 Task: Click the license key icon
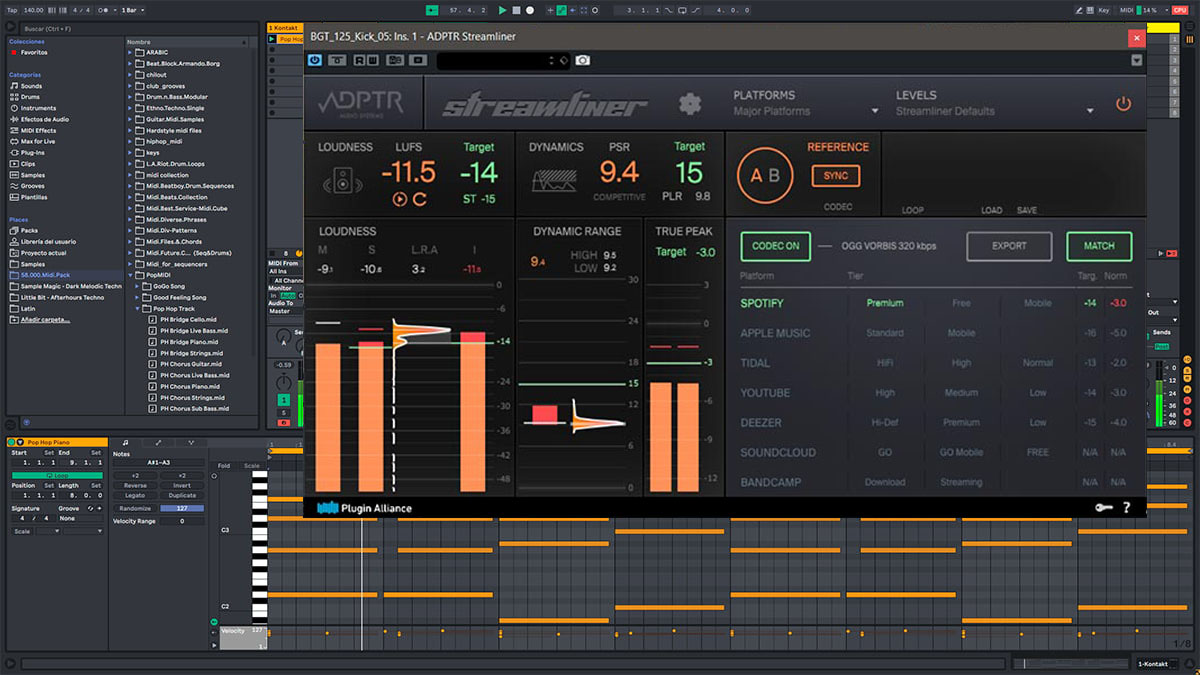click(x=1104, y=508)
